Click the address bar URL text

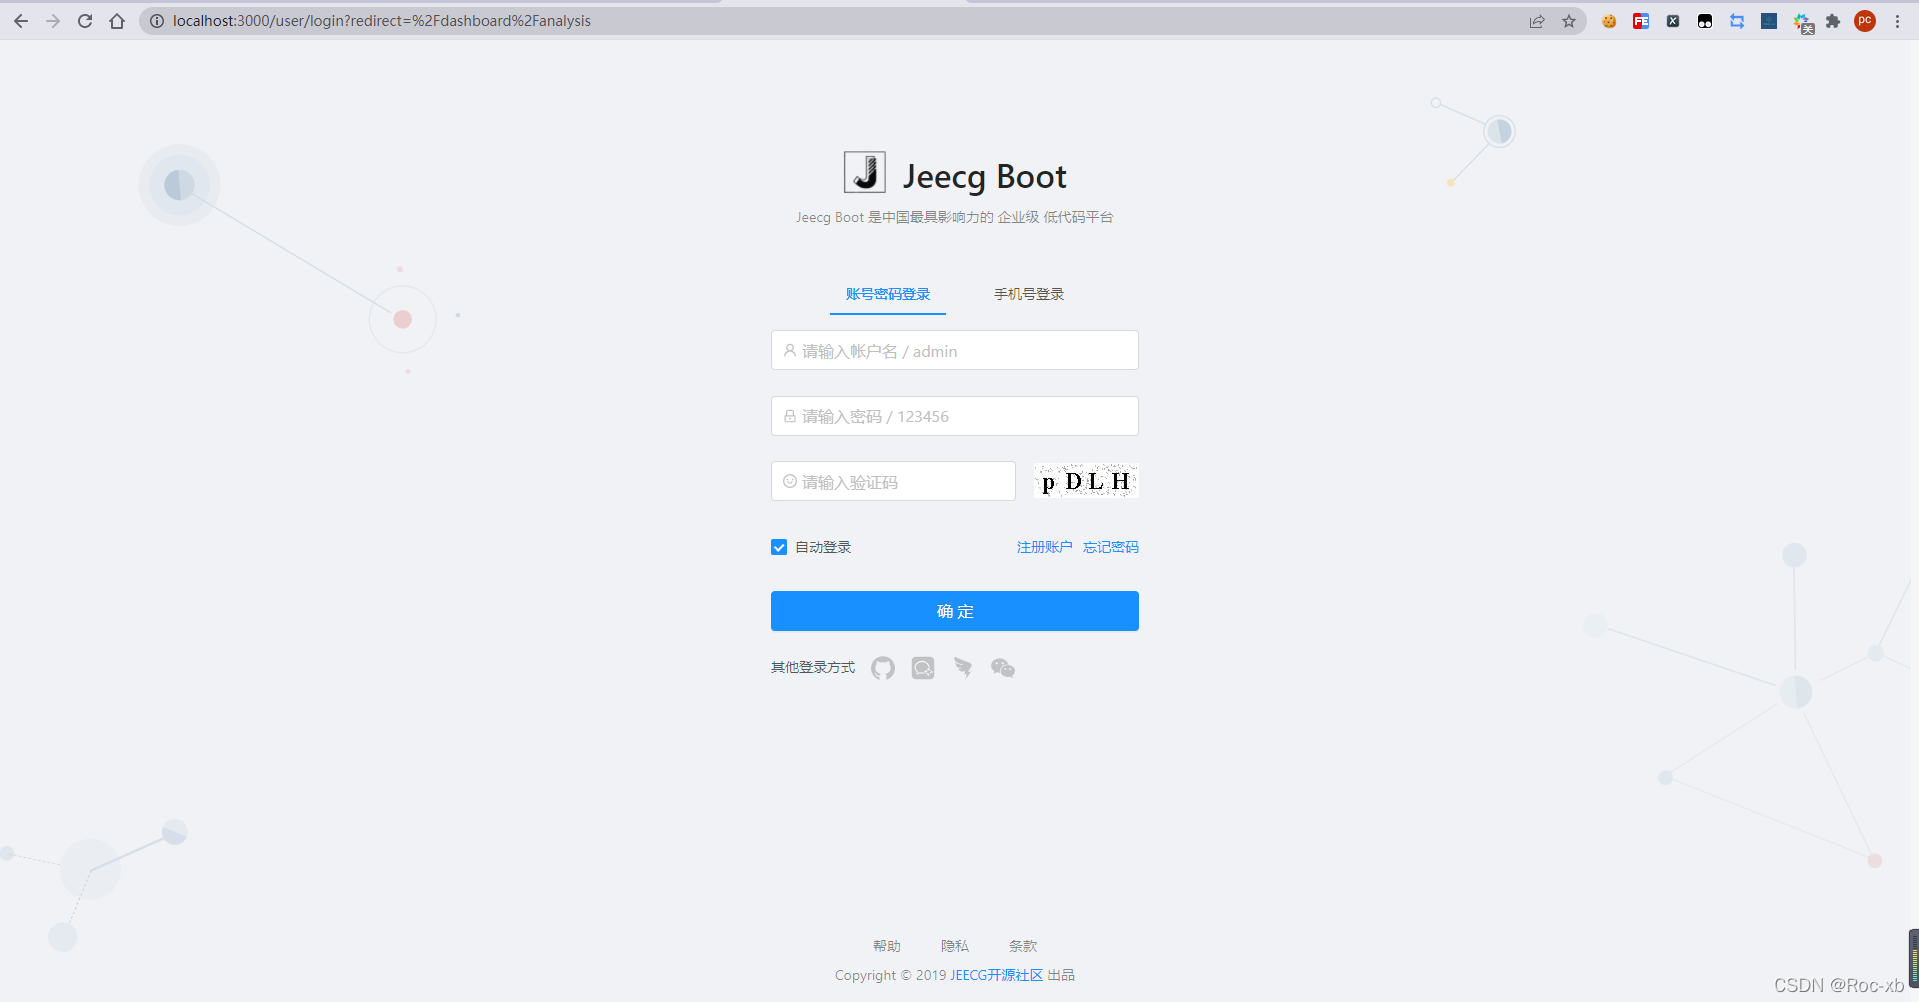[x=381, y=21]
